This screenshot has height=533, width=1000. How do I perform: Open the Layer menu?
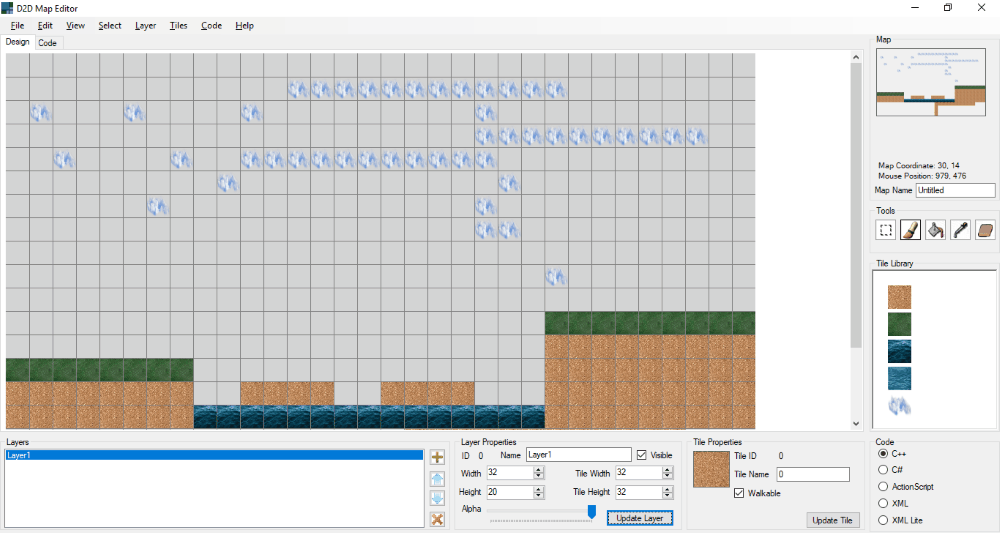click(x=145, y=26)
